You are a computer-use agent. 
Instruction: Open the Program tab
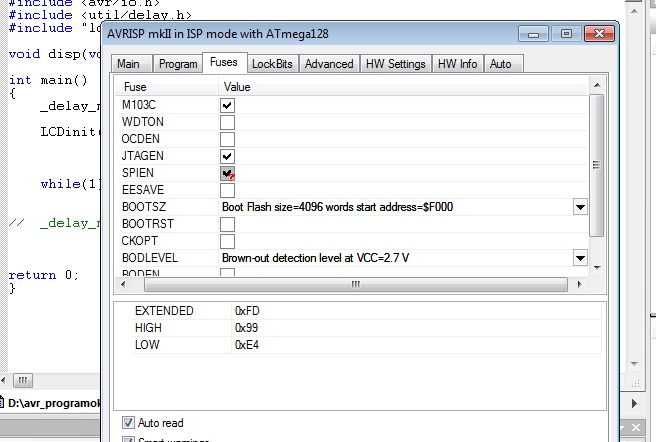178,64
